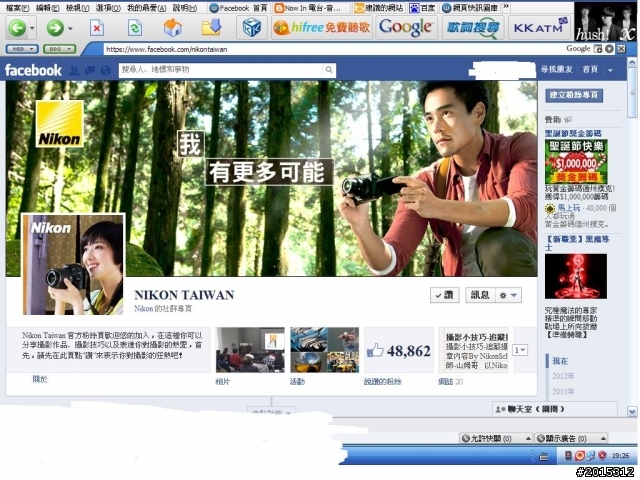
Task: Go to the browser home page icon
Action: click(x=173, y=28)
